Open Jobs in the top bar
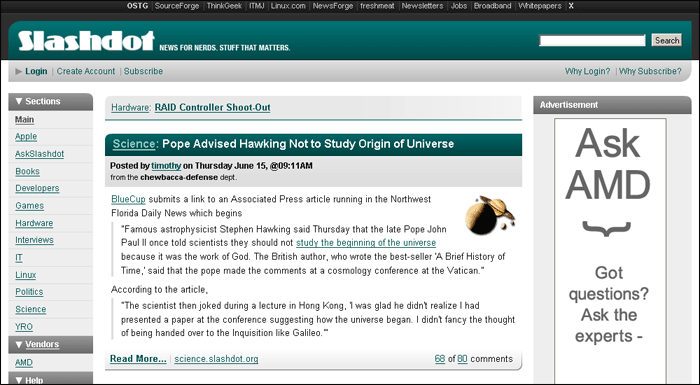 tap(458, 6)
